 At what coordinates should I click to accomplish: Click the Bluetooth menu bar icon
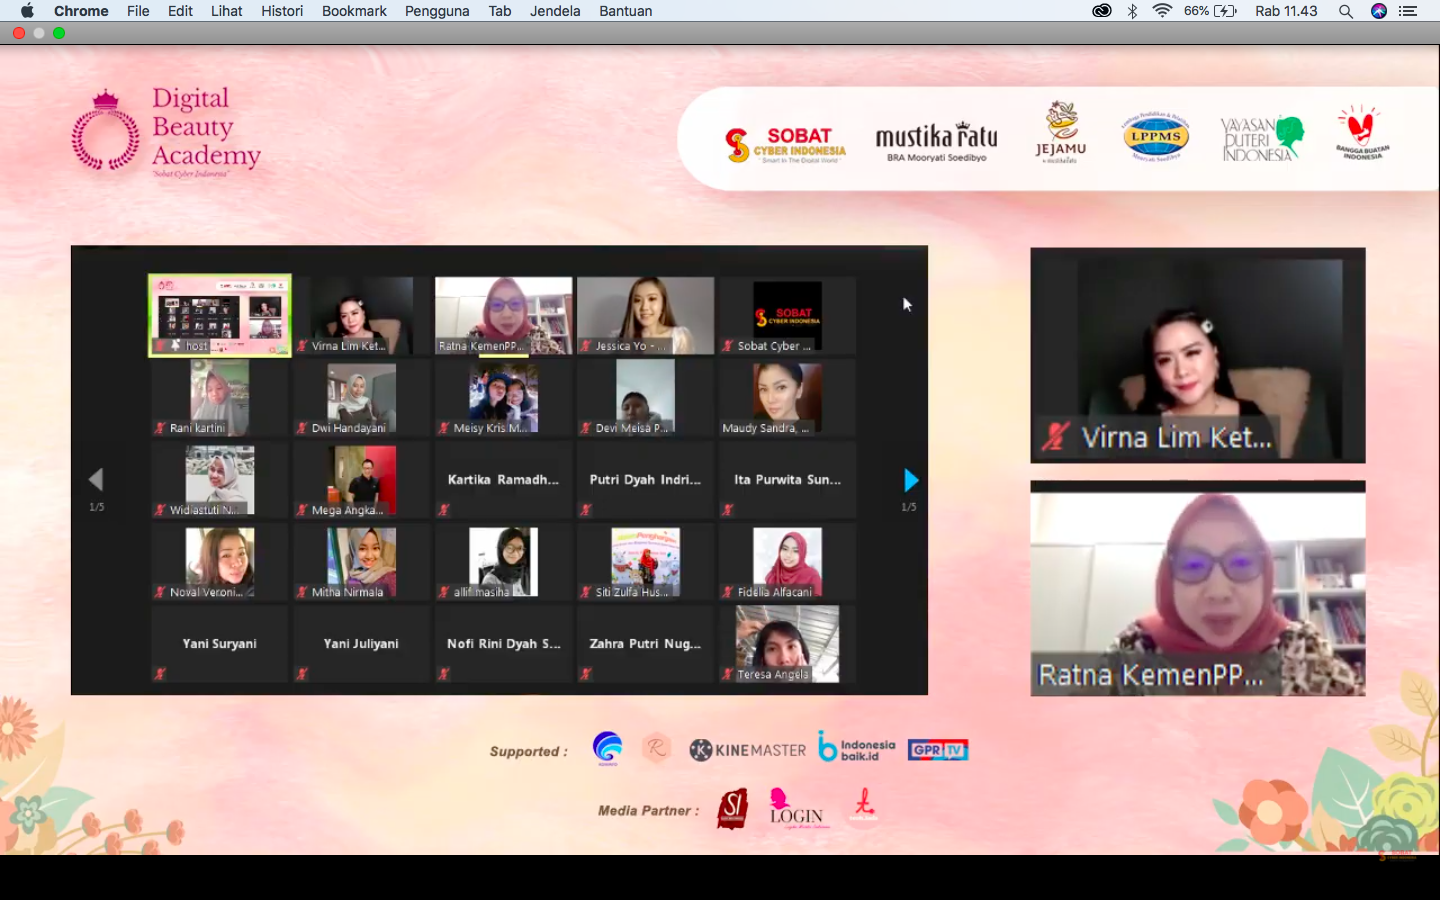[1132, 11]
